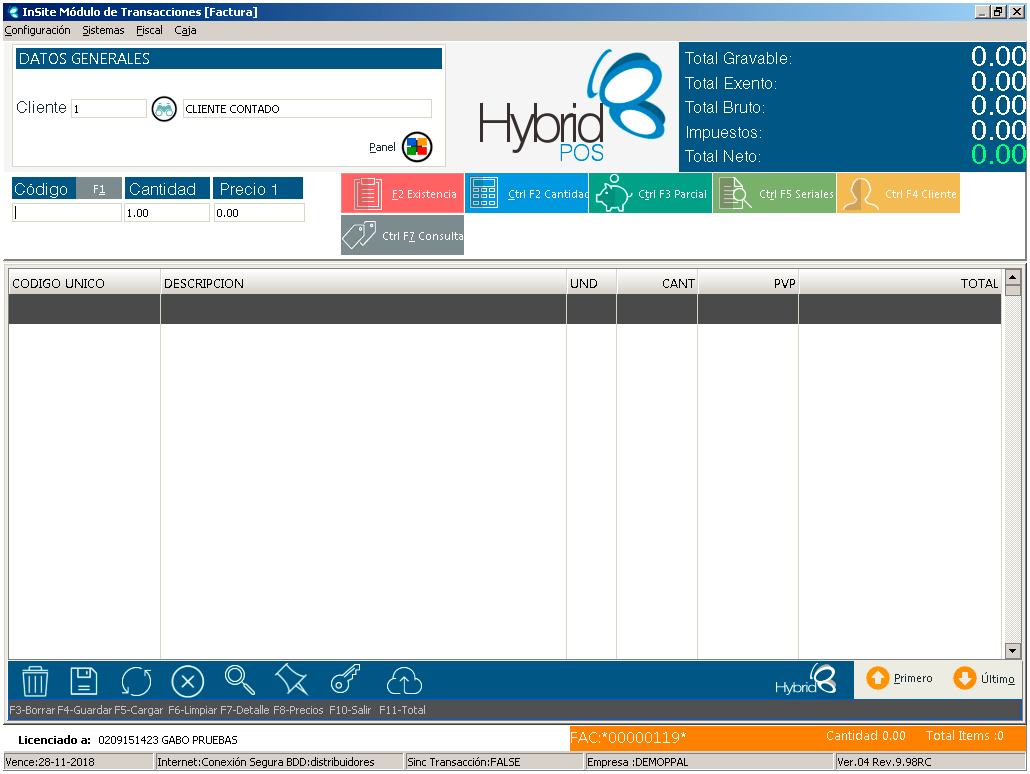The height and width of the screenshot is (774, 1030).
Task: Click the Internet:Conexión Segura status entry
Action: 279,762
